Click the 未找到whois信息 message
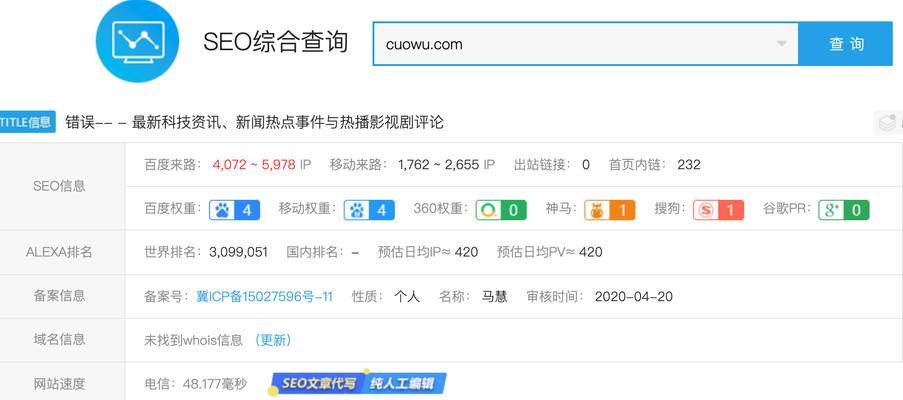903x400 pixels. 194,340
